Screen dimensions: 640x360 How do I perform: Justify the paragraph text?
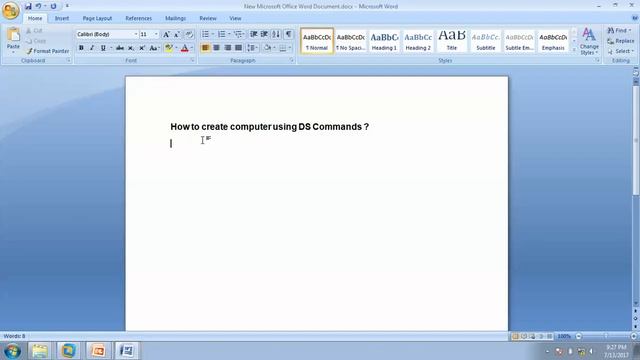point(238,48)
